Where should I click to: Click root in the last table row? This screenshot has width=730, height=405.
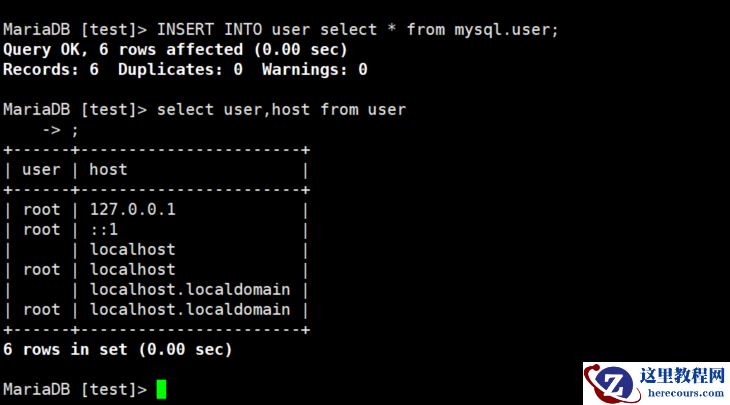click(x=41, y=309)
